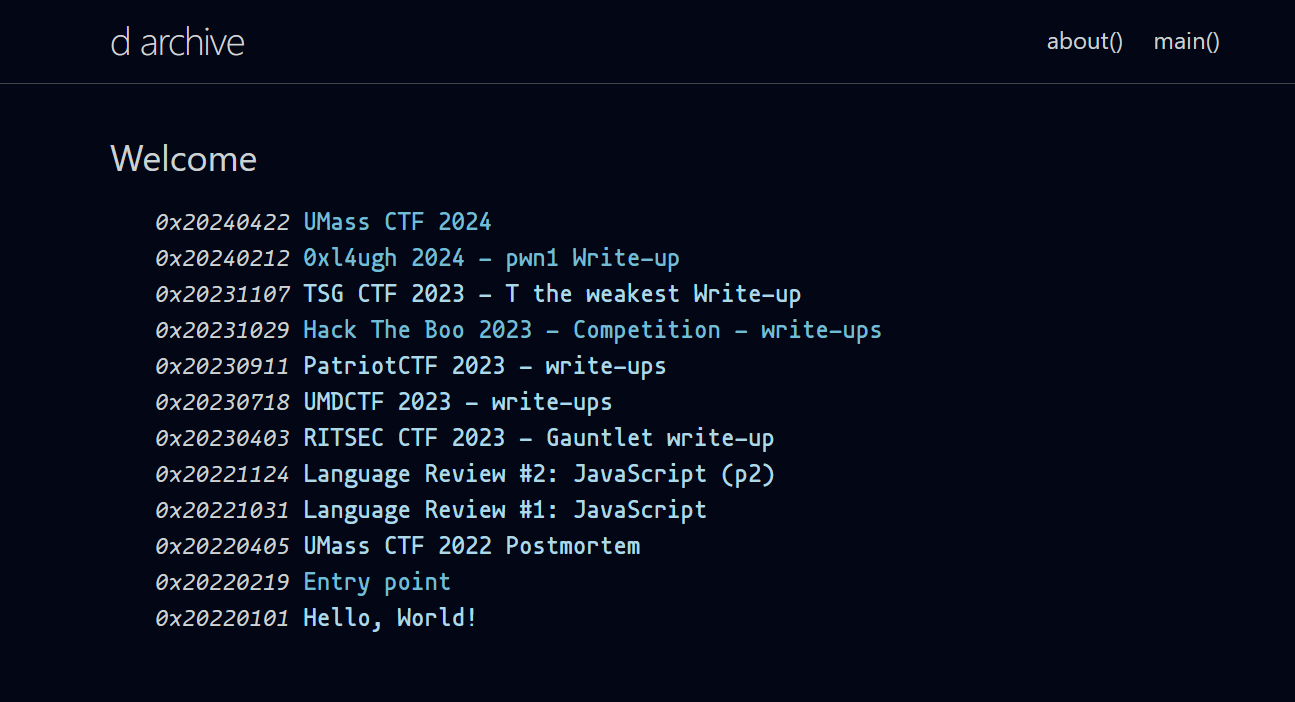Viewport: 1295px width, 702px height.
Task: View the PatriotCTF 2023 write-ups post
Action: 484,366
